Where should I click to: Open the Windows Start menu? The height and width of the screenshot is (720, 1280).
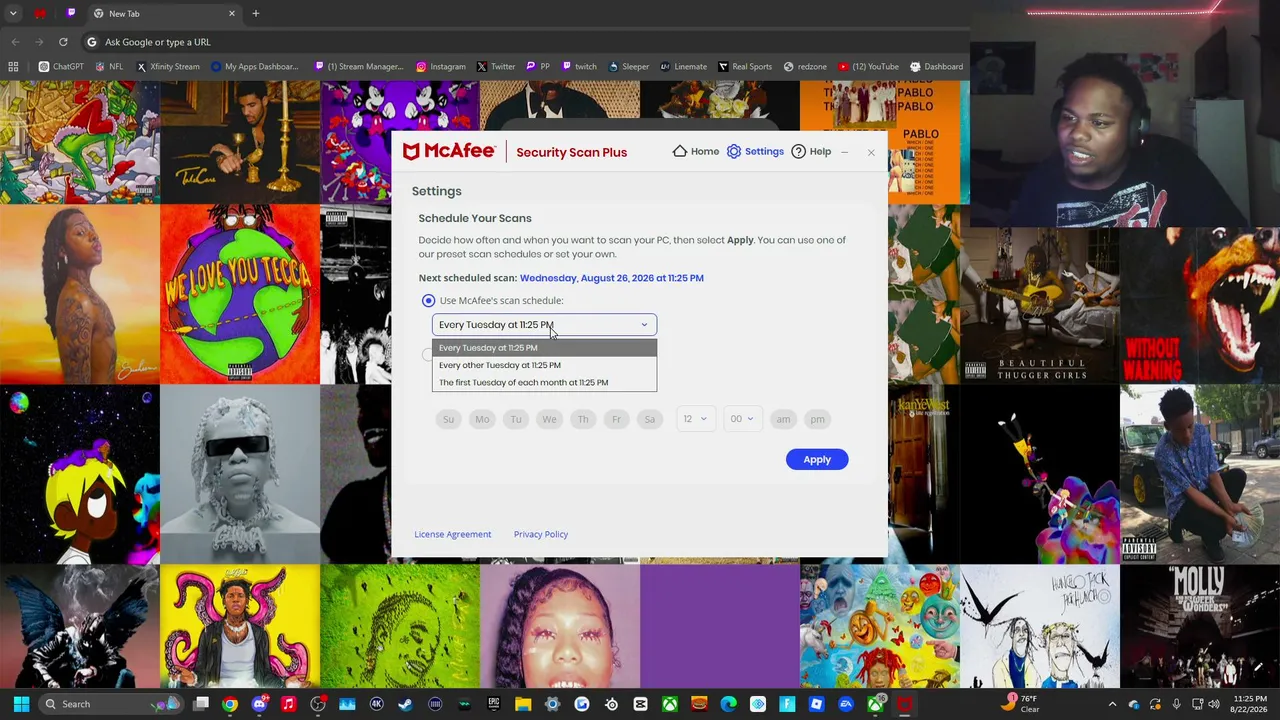click(x=21, y=704)
